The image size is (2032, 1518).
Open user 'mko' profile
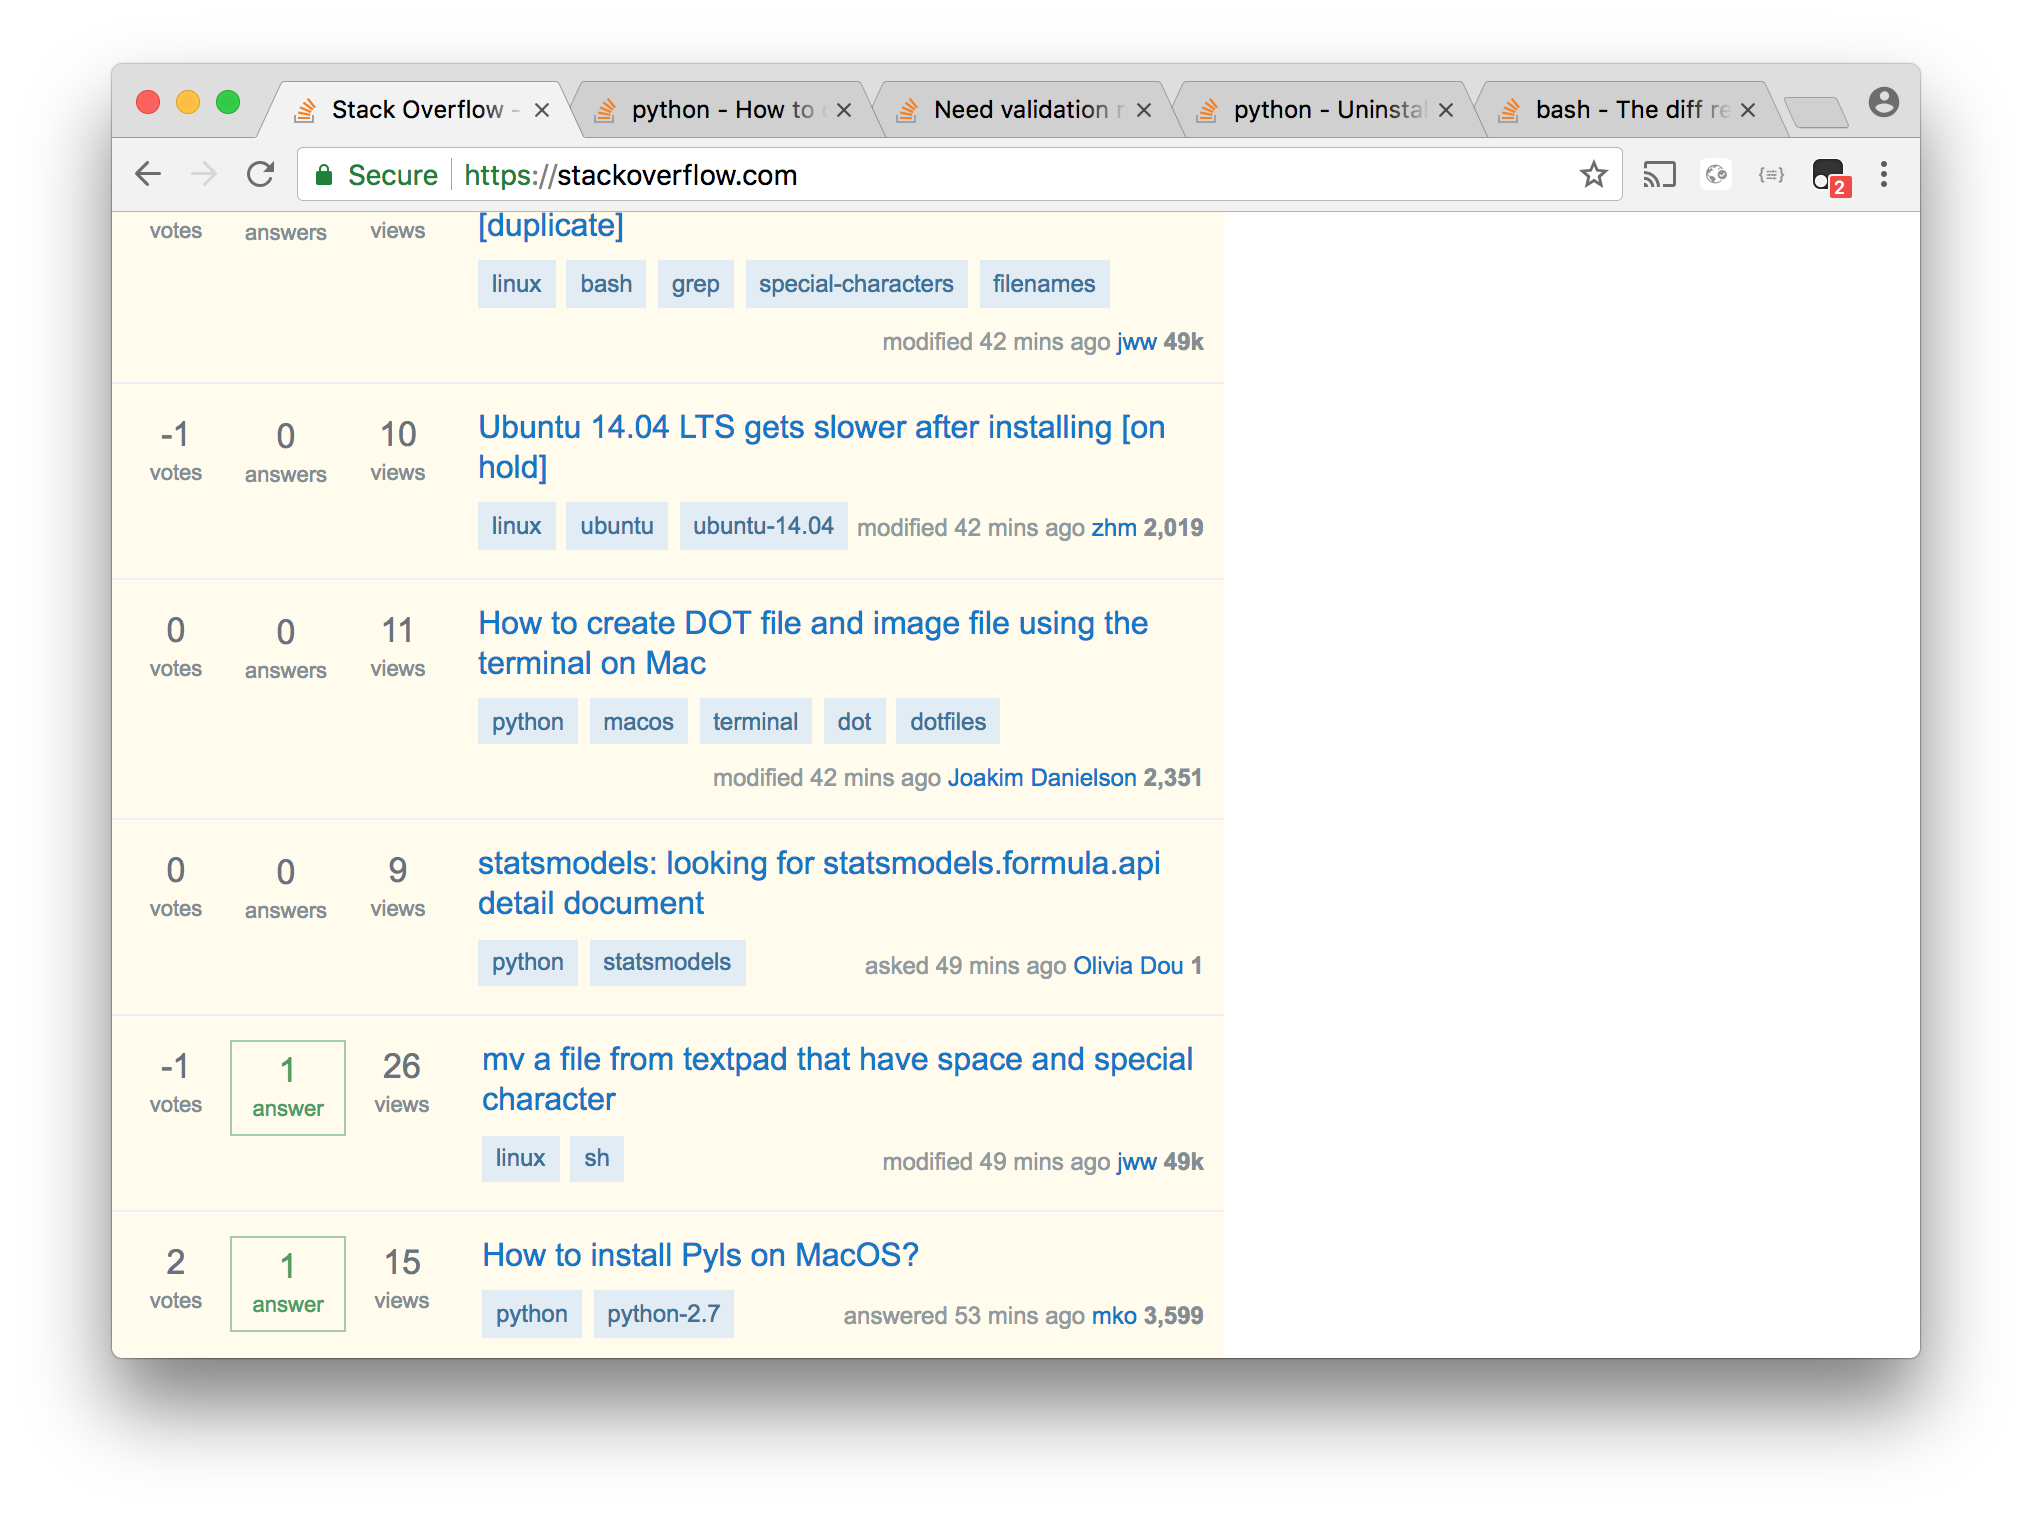click(1114, 1316)
